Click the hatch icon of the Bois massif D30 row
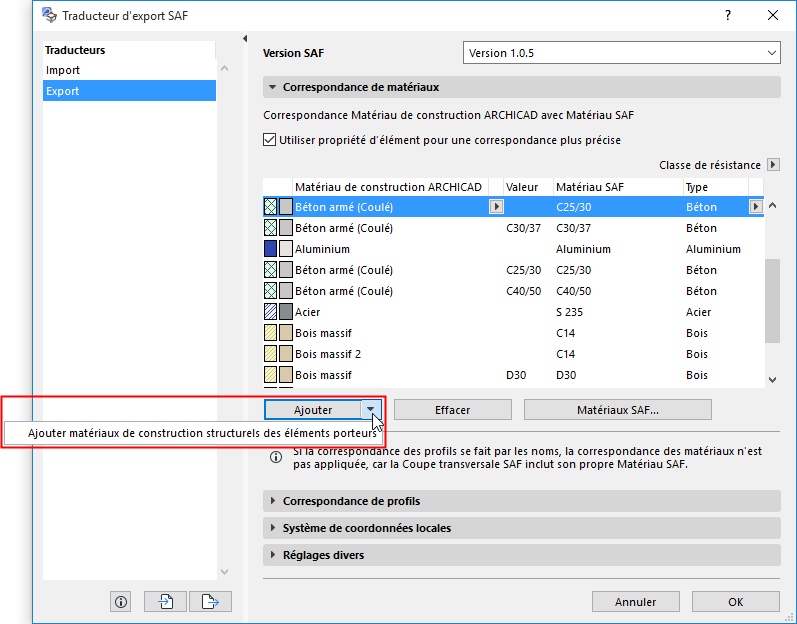797x624 pixels. tap(270, 375)
